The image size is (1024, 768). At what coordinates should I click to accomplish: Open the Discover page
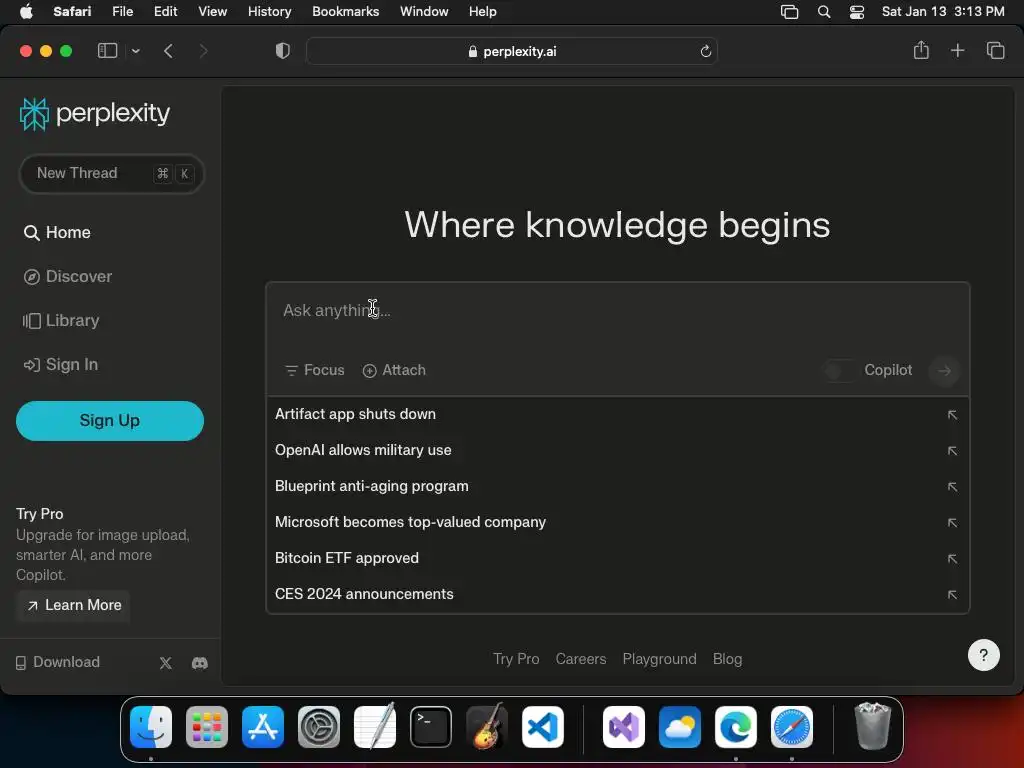[x=68, y=277]
